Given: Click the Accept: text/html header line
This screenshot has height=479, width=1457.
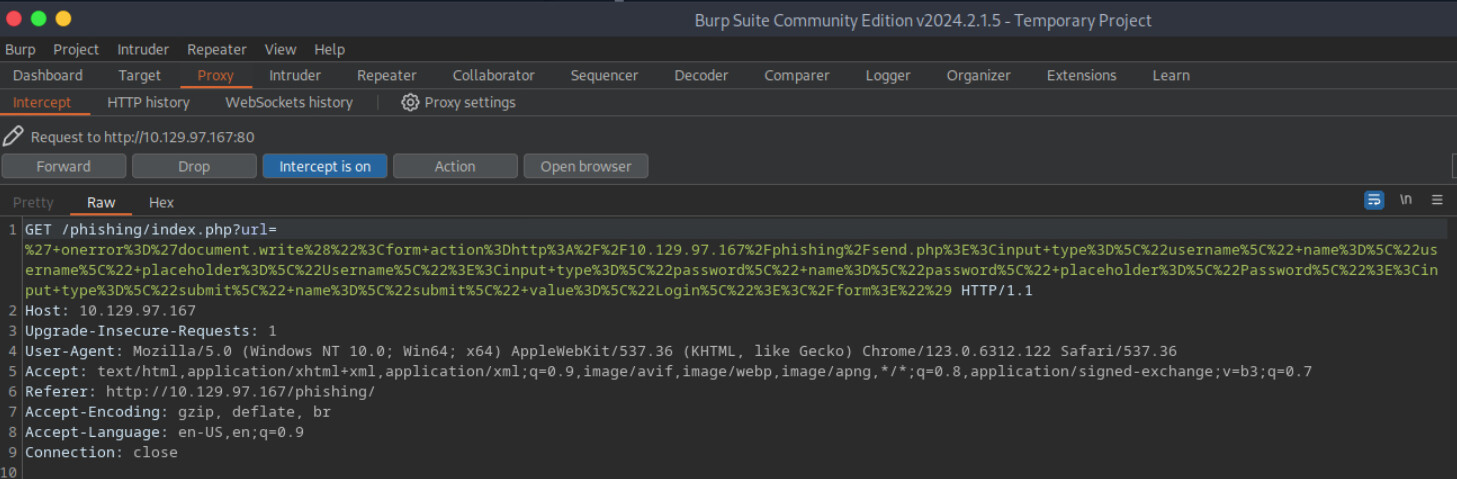Looking at the screenshot, I should (x=668, y=371).
